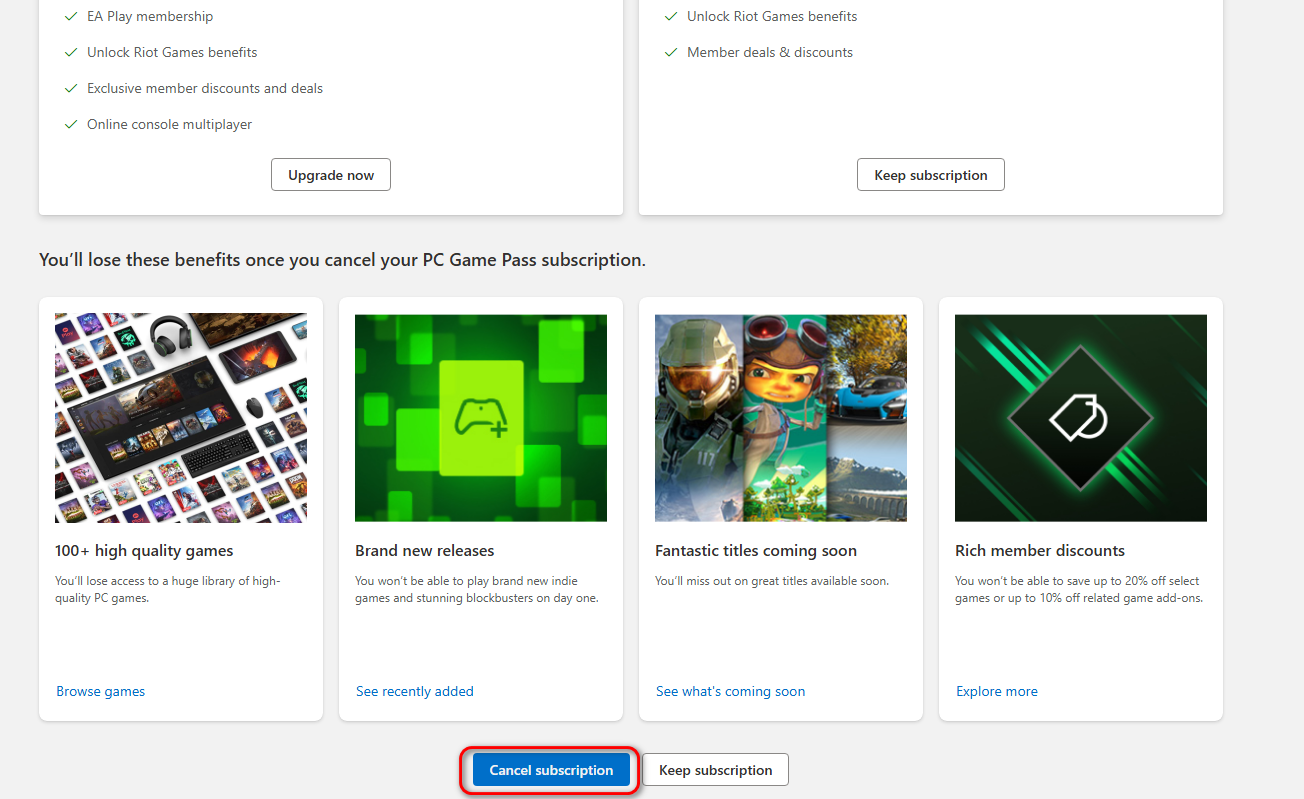Choose Keep subscription beside Cancel subscription
Viewport: 1304px width, 799px height.
[716, 770]
